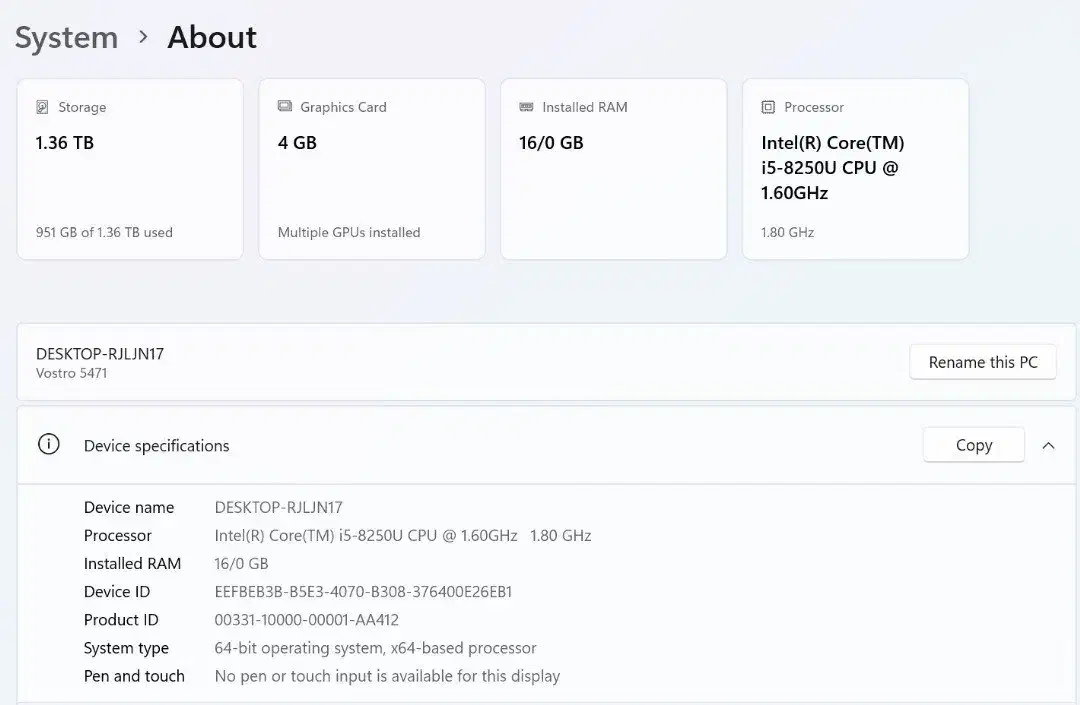This screenshot has width=1080, height=705.
Task: Click the Vostro 5471 model label
Action: 71,373
